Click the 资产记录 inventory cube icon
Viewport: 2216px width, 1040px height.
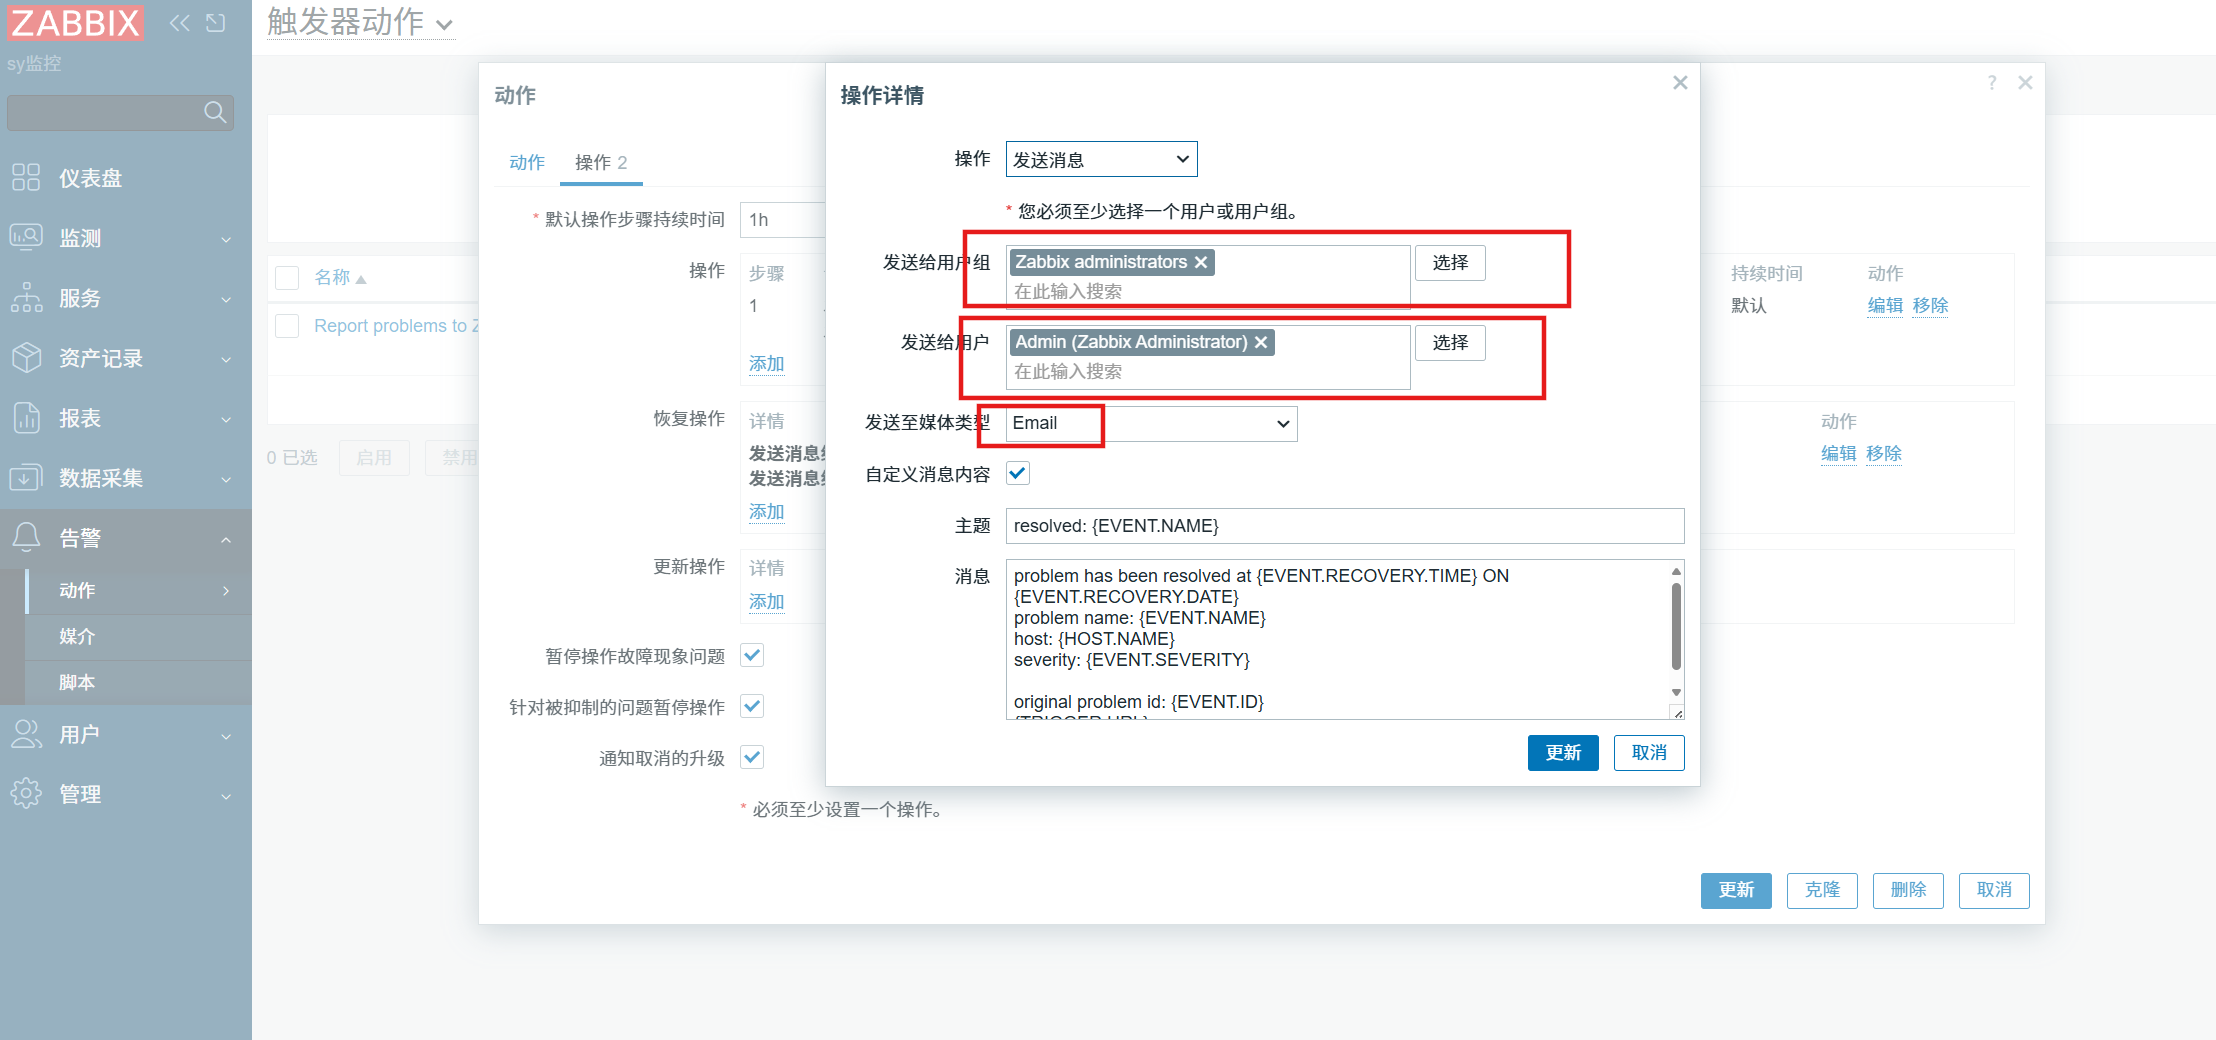click(x=26, y=358)
